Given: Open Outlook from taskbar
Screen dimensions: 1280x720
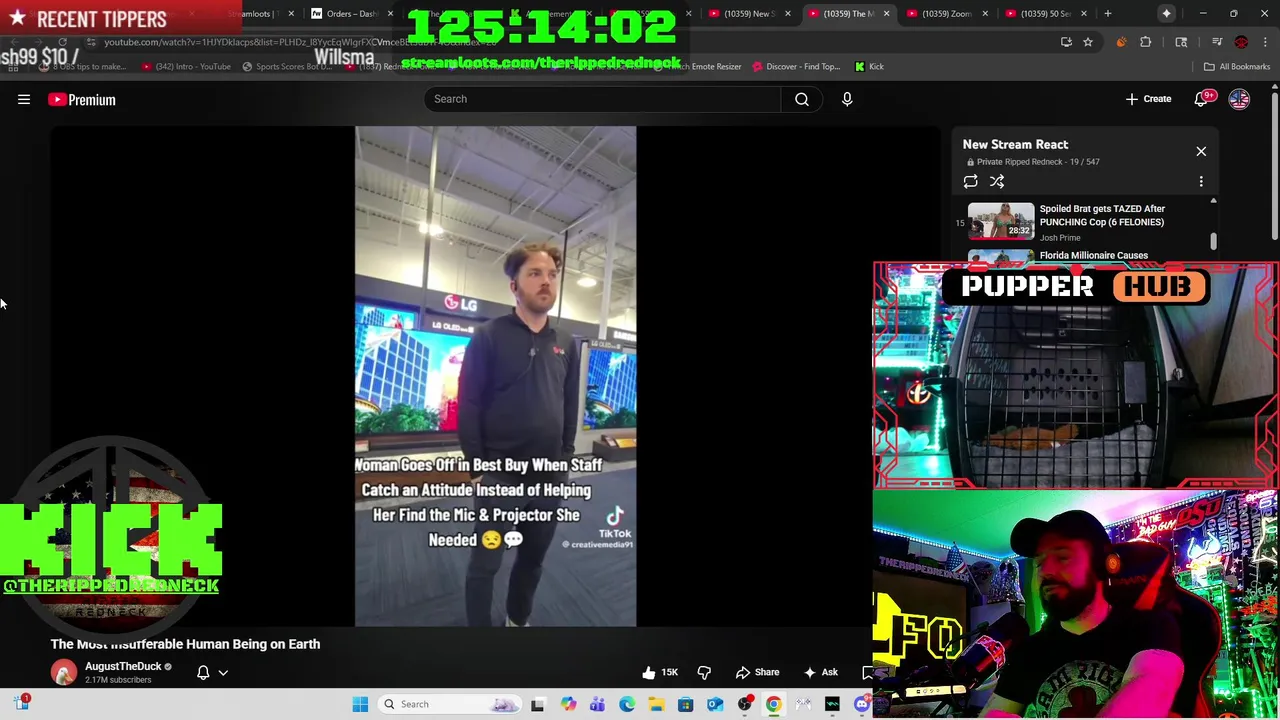Looking at the screenshot, I should [x=715, y=704].
